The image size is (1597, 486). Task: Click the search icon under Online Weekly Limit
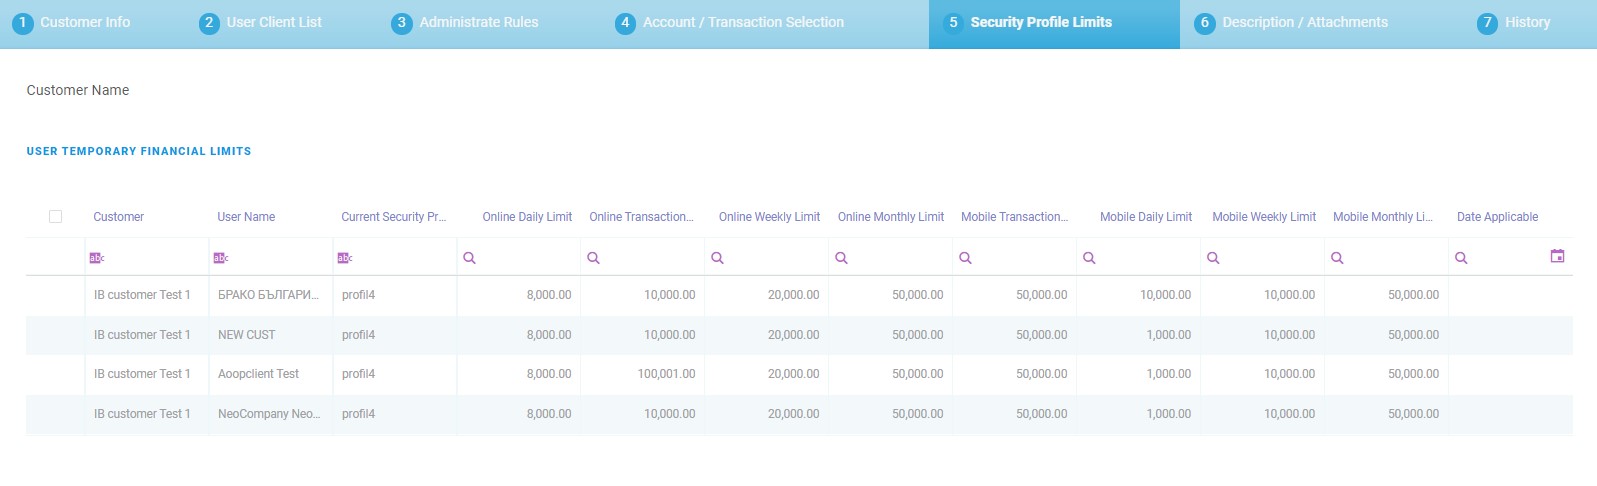(x=717, y=258)
